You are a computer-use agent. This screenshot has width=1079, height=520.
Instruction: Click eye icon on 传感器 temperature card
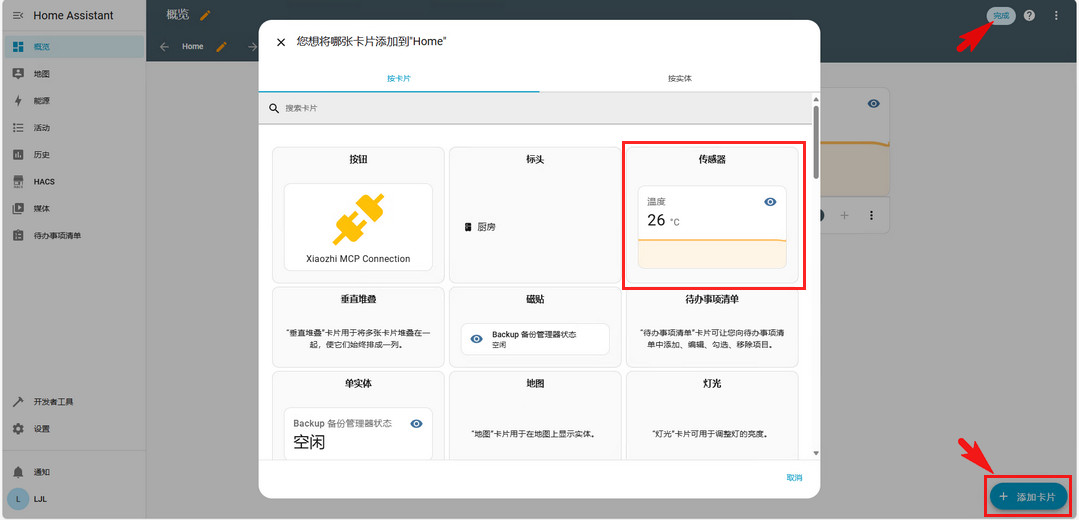click(770, 202)
